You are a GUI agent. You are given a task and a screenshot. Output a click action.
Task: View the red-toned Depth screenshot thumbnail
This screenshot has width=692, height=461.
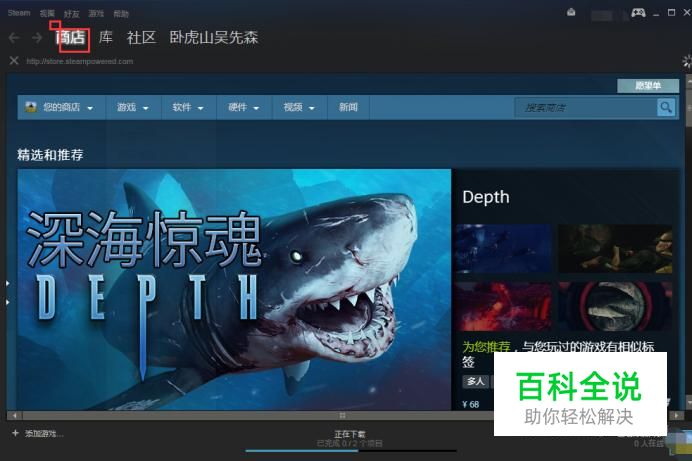[504, 306]
